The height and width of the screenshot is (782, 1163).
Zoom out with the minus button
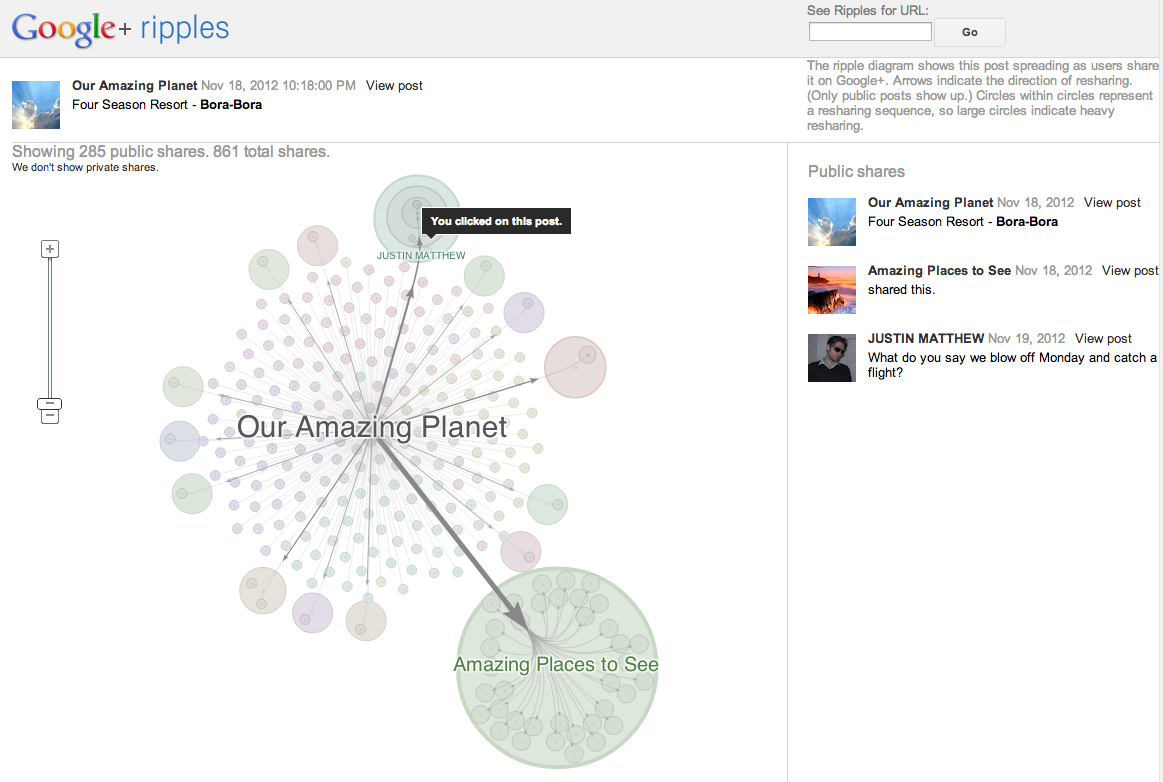point(50,415)
